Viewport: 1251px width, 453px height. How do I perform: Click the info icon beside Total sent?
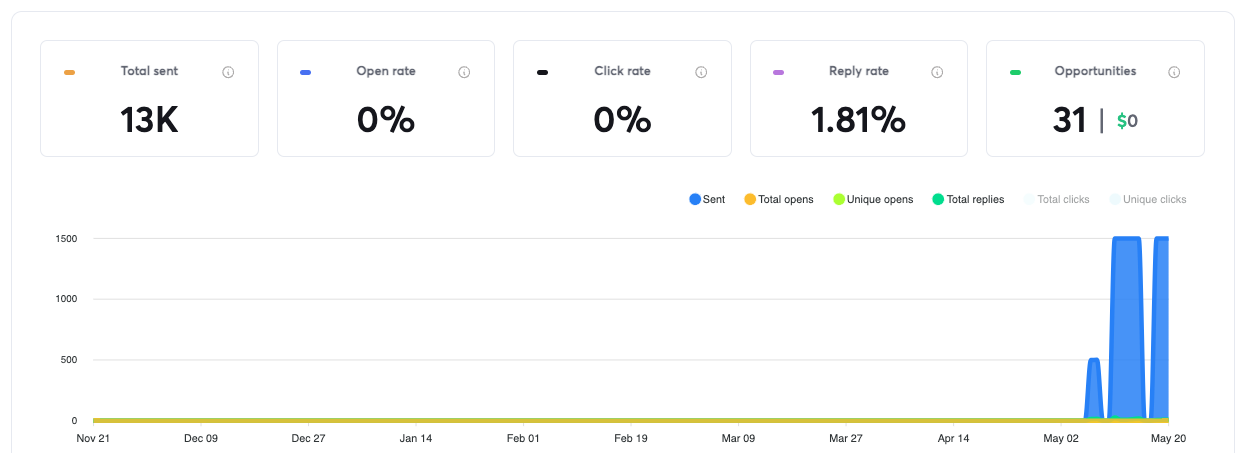pos(228,72)
